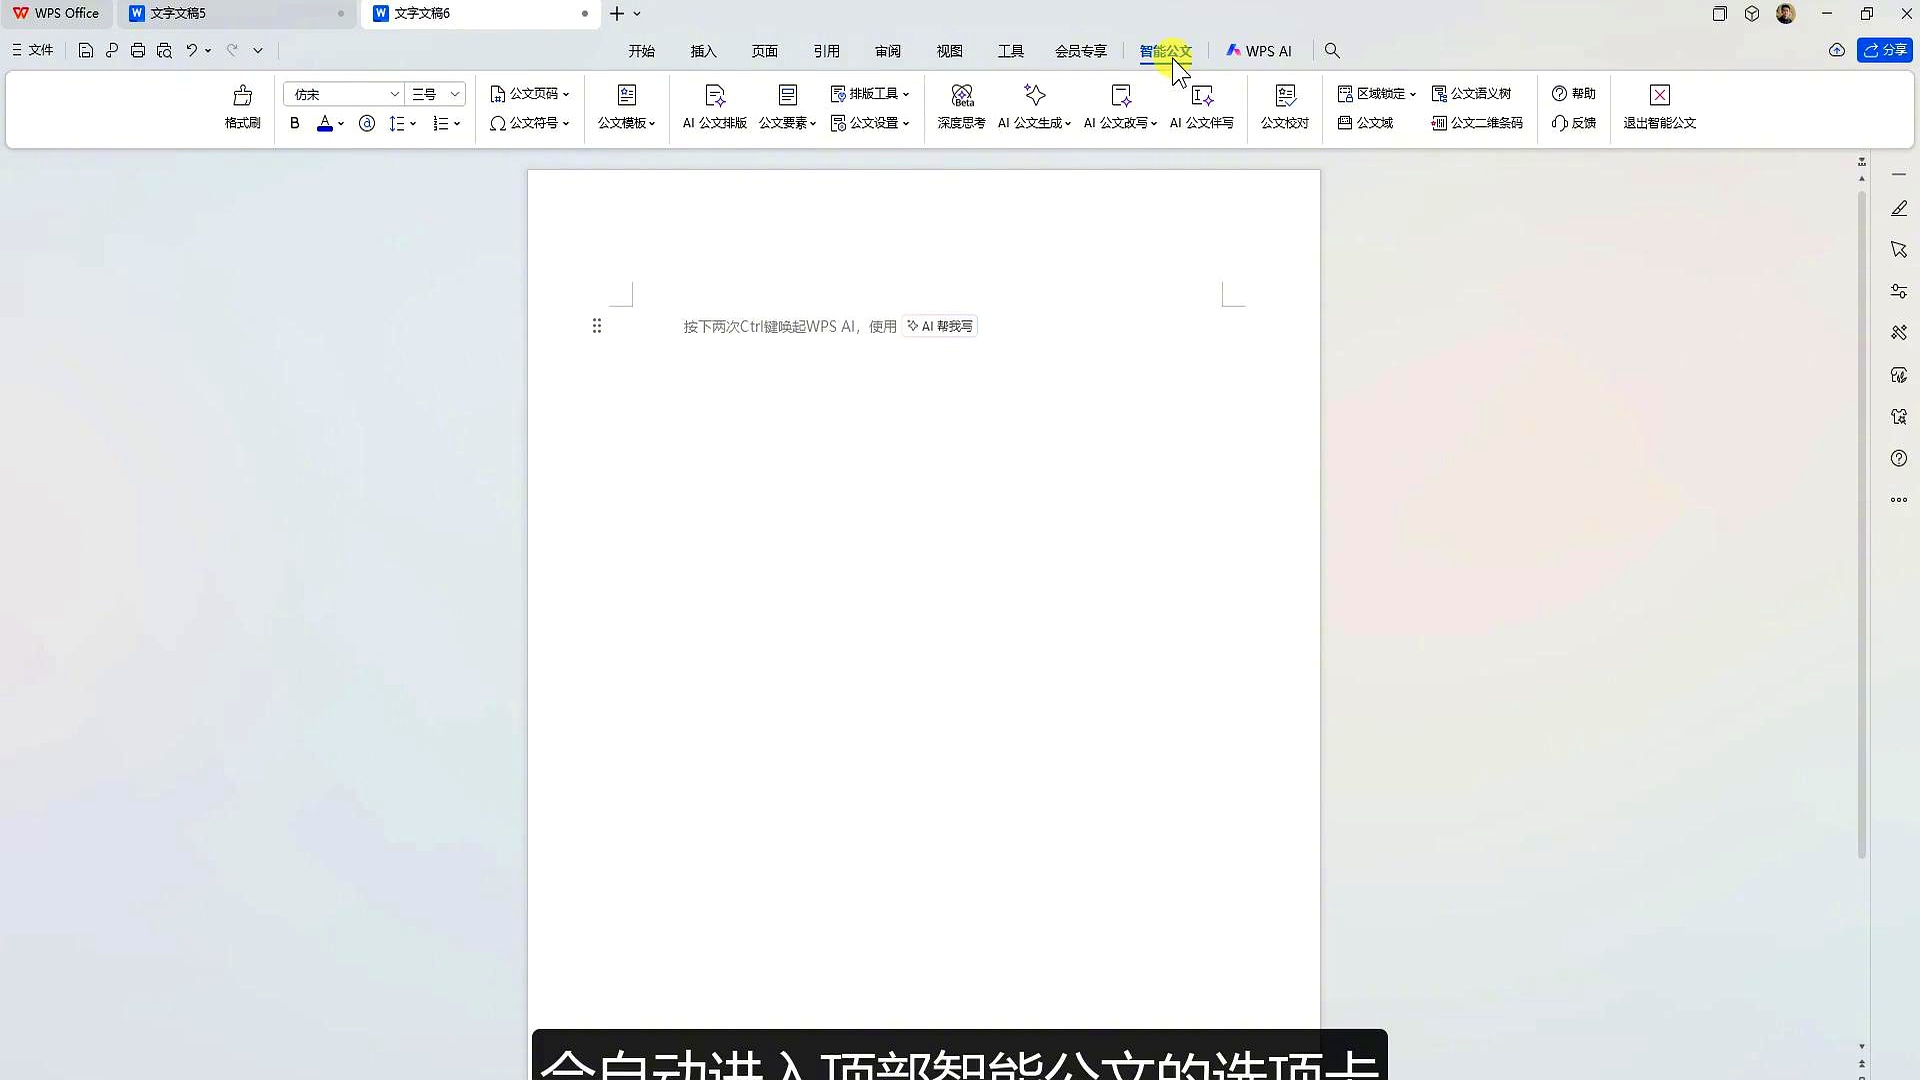The image size is (1920, 1080).
Task: Switch to the 引用 ribbon tab
Action: 826,51
